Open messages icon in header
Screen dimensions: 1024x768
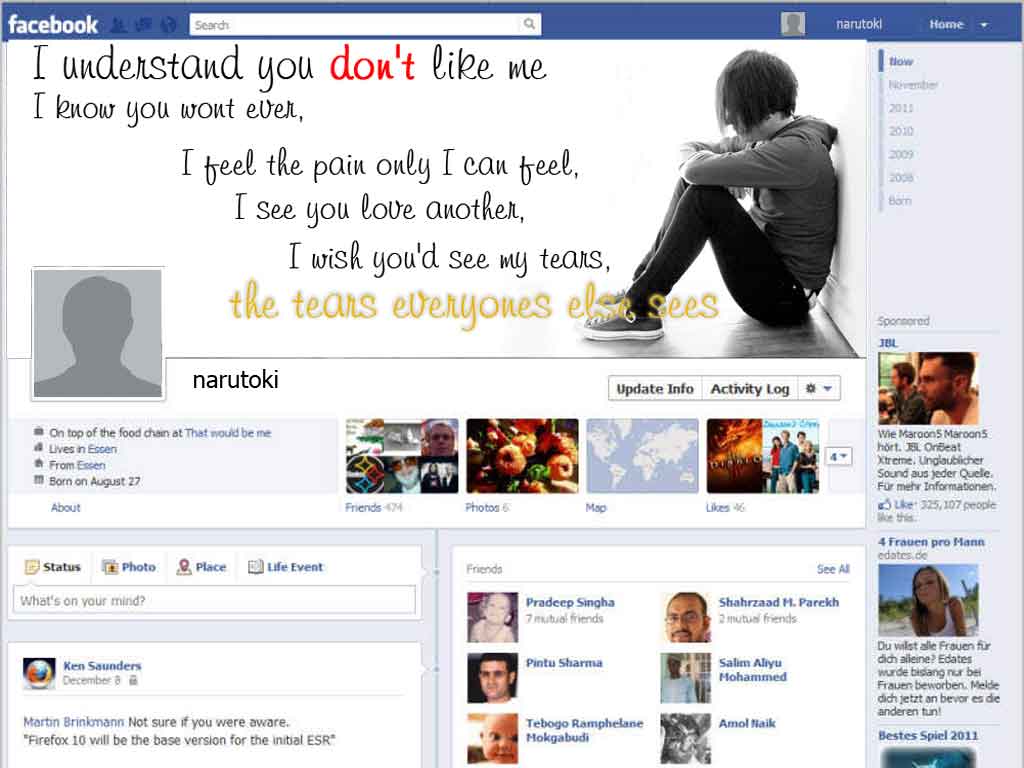click(x=143, y=25)
